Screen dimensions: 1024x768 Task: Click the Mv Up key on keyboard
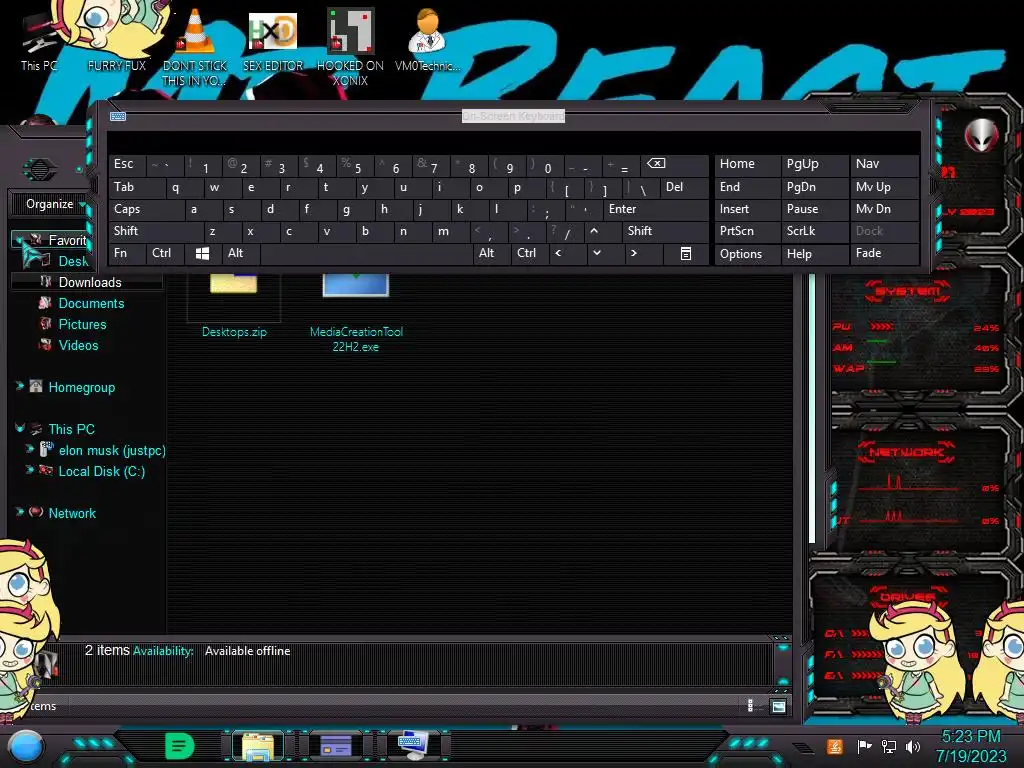[883, 187]
